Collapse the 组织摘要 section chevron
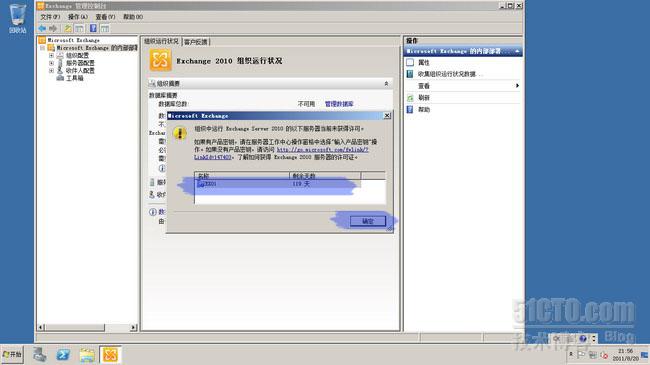The height and width of the screenshot is (365, 650). coord(386,84)
